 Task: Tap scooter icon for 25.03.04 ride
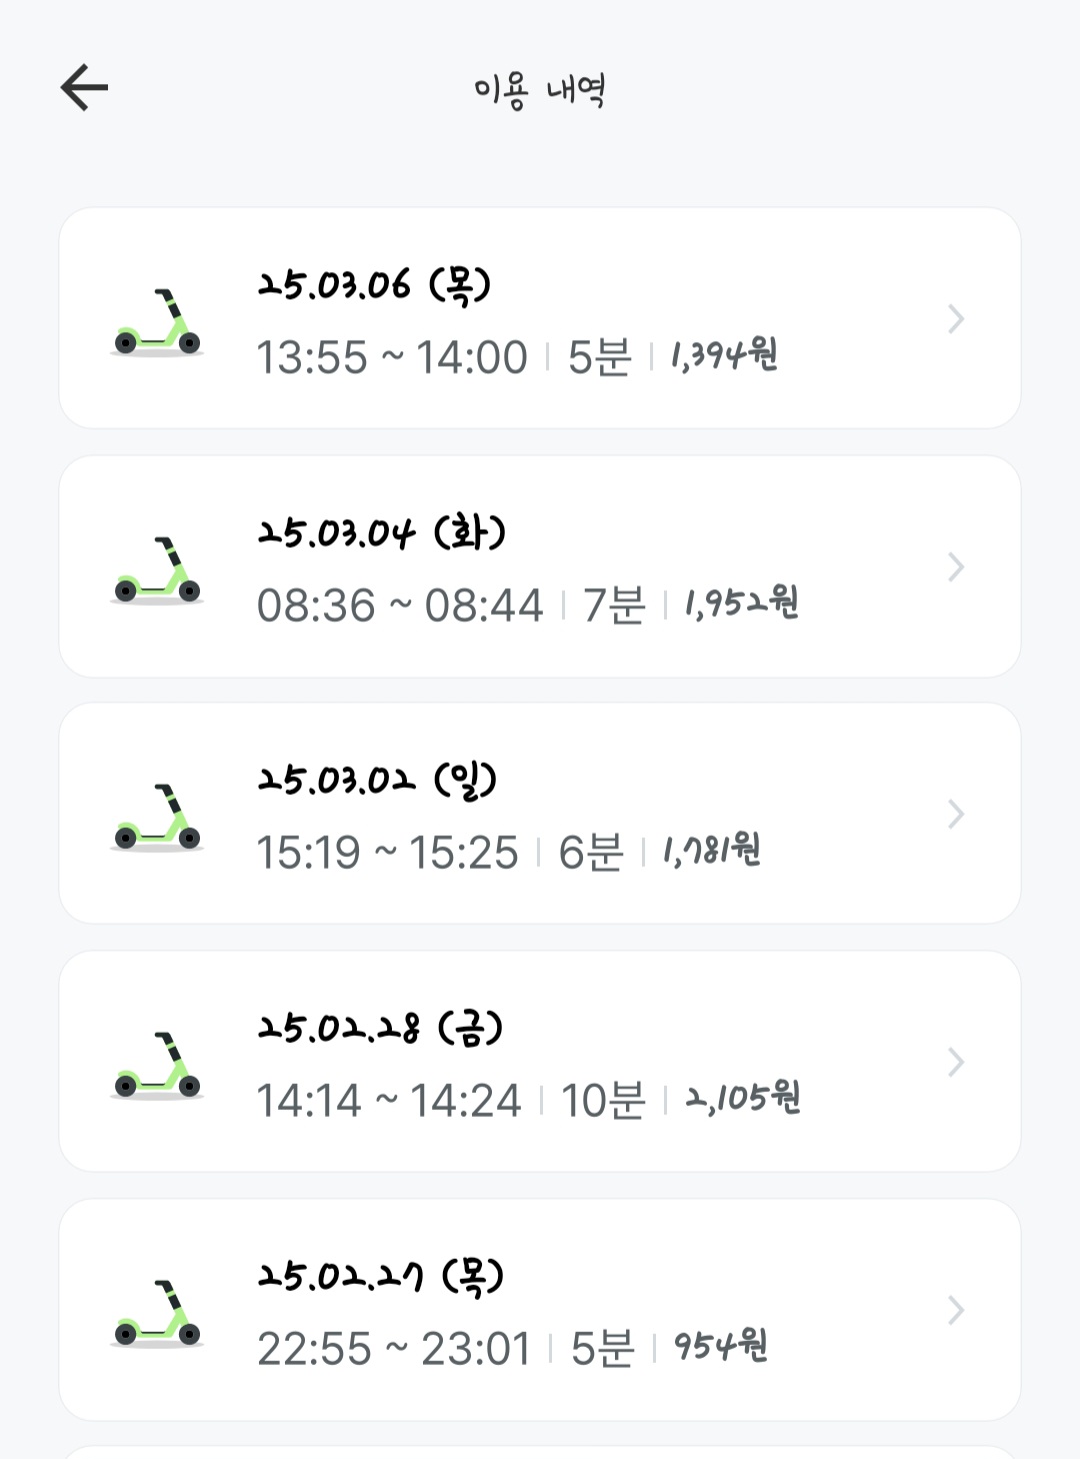[157, 570]
